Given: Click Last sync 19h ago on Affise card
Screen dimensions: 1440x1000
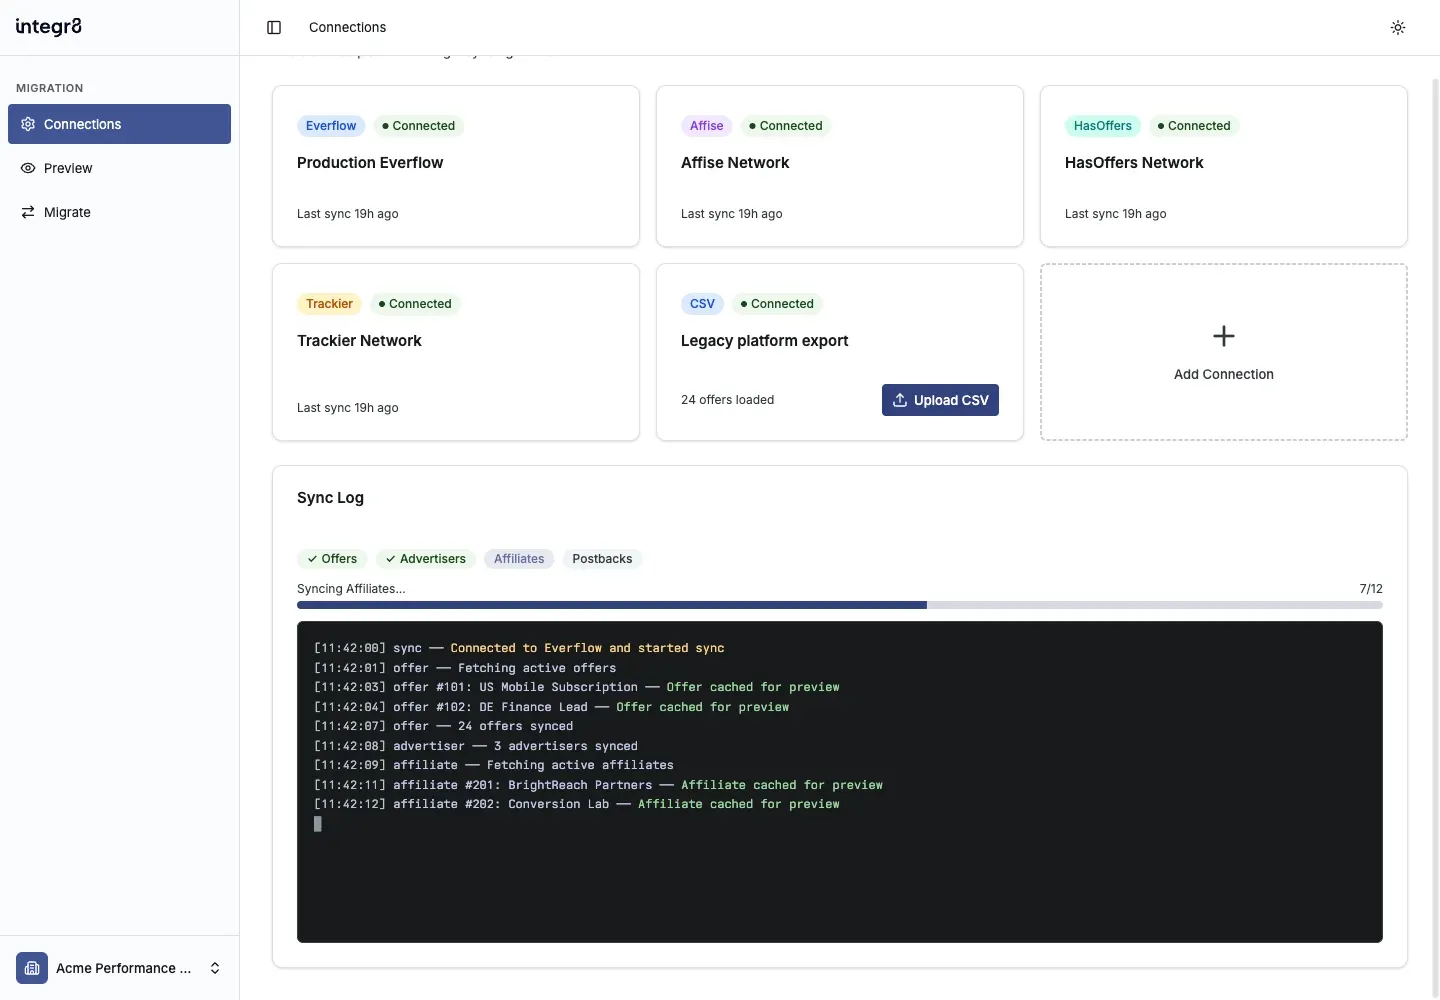Looking at the screenshot, I should [x=731, y=214].
